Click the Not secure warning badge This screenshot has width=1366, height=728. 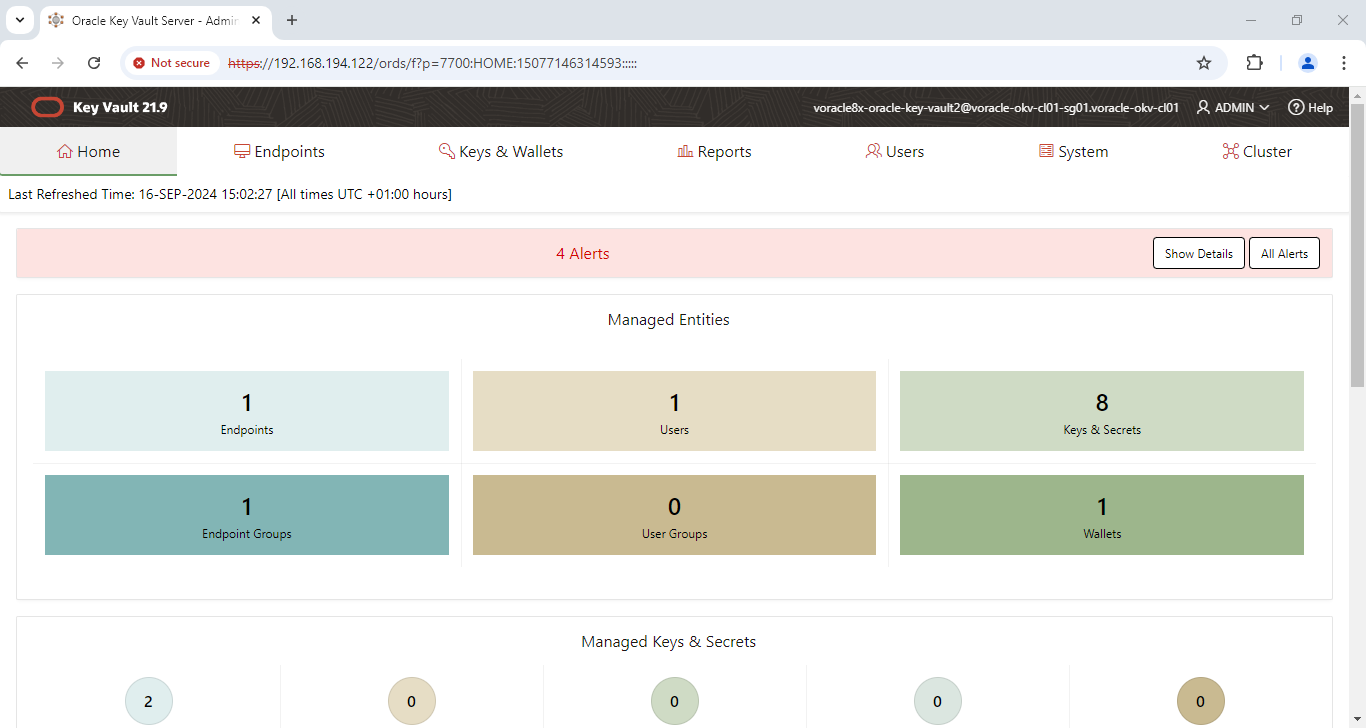pos(171,63)
